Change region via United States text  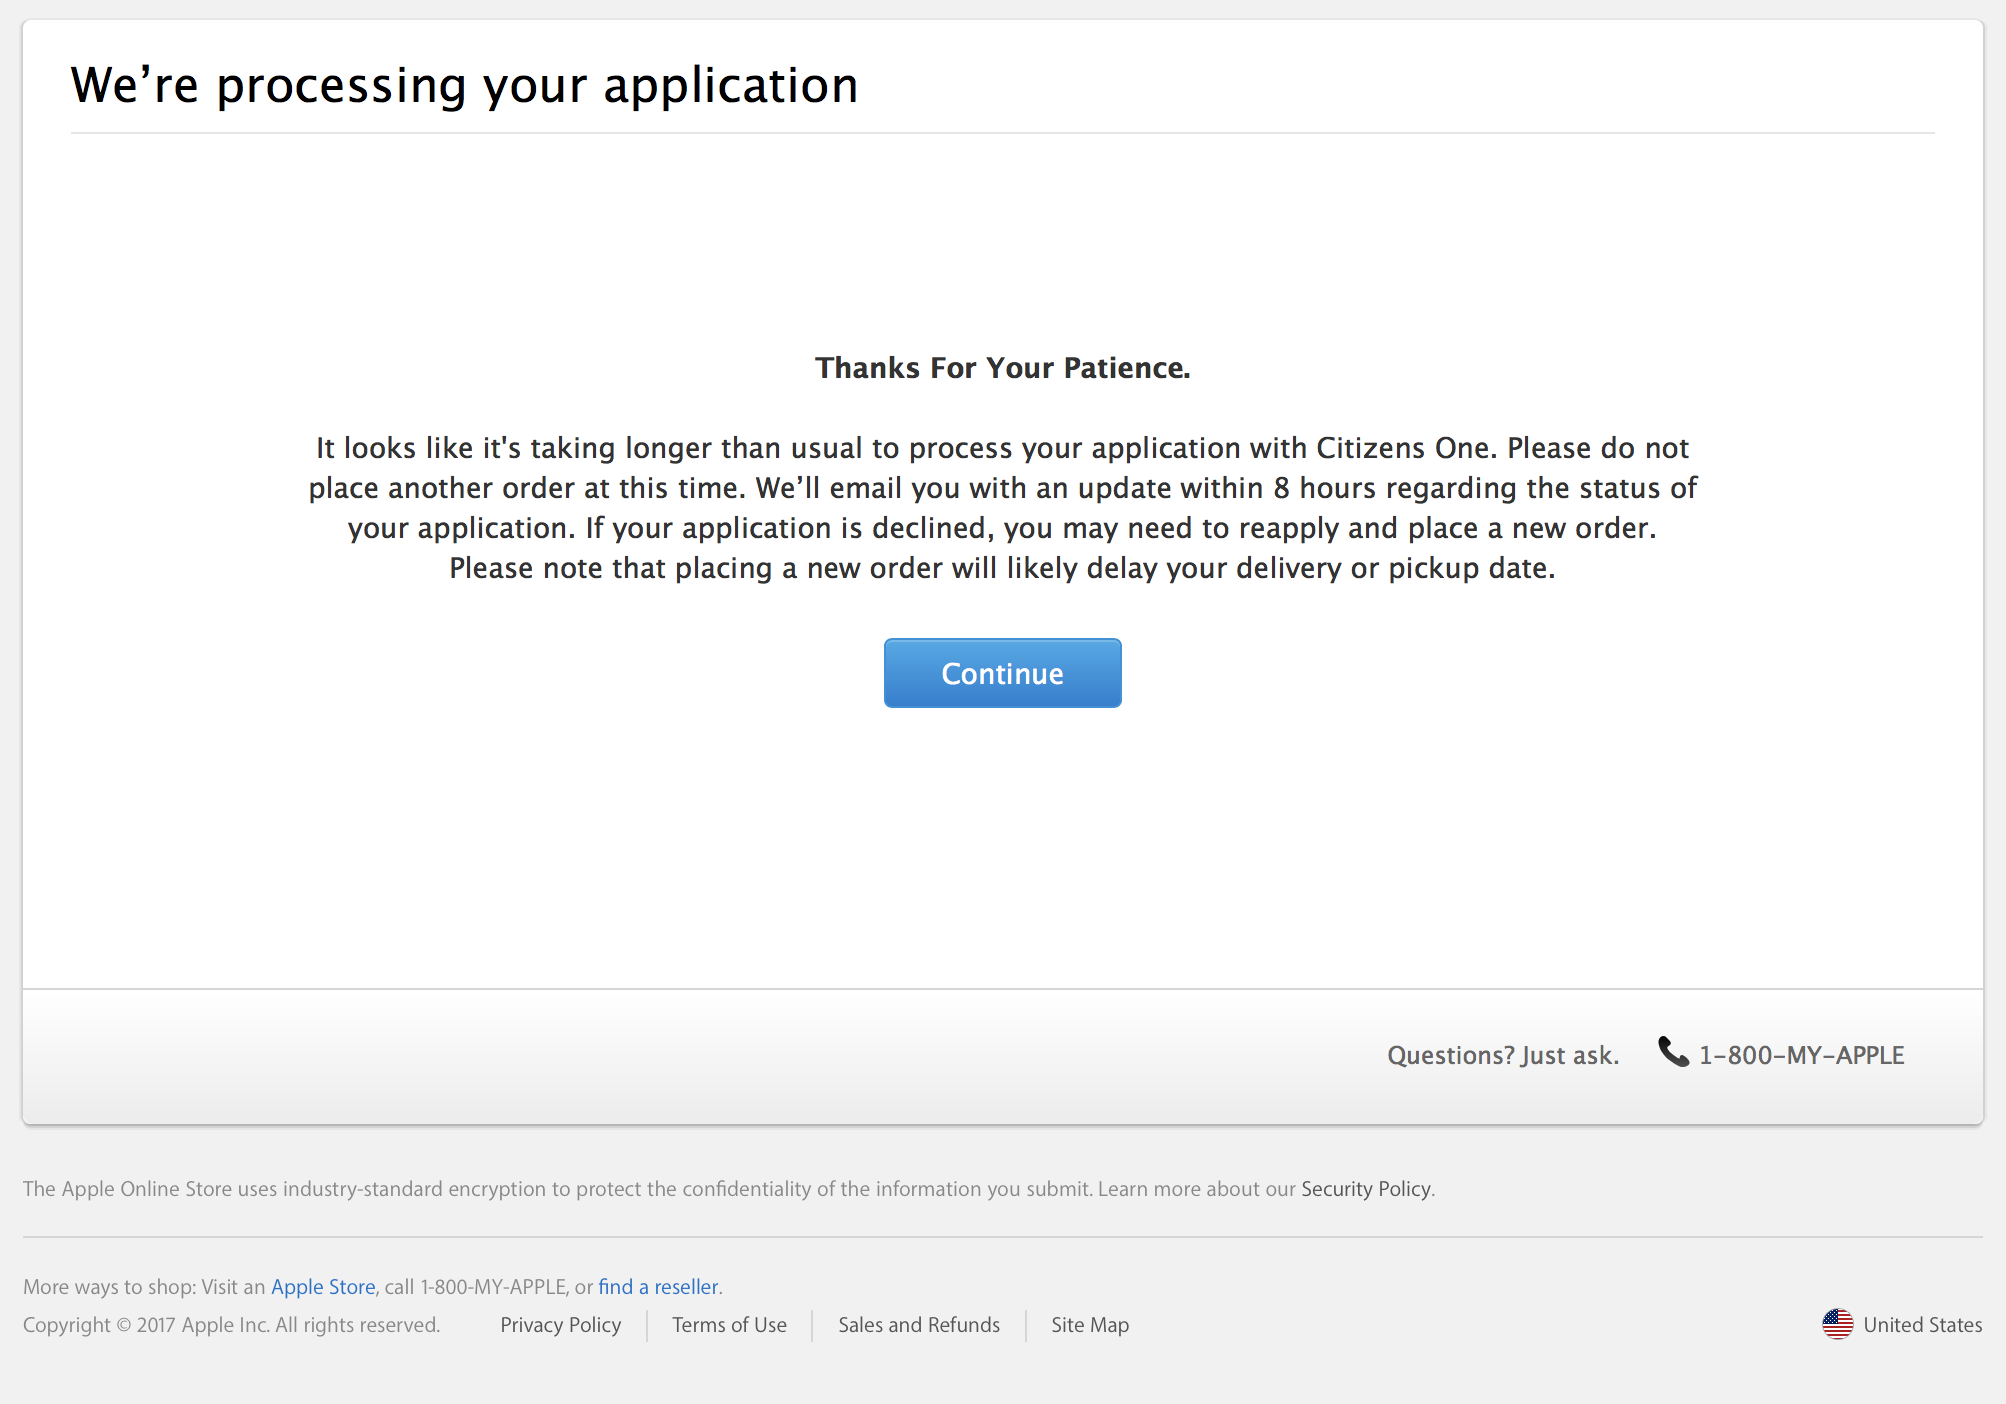[x=1922, y=1324]
